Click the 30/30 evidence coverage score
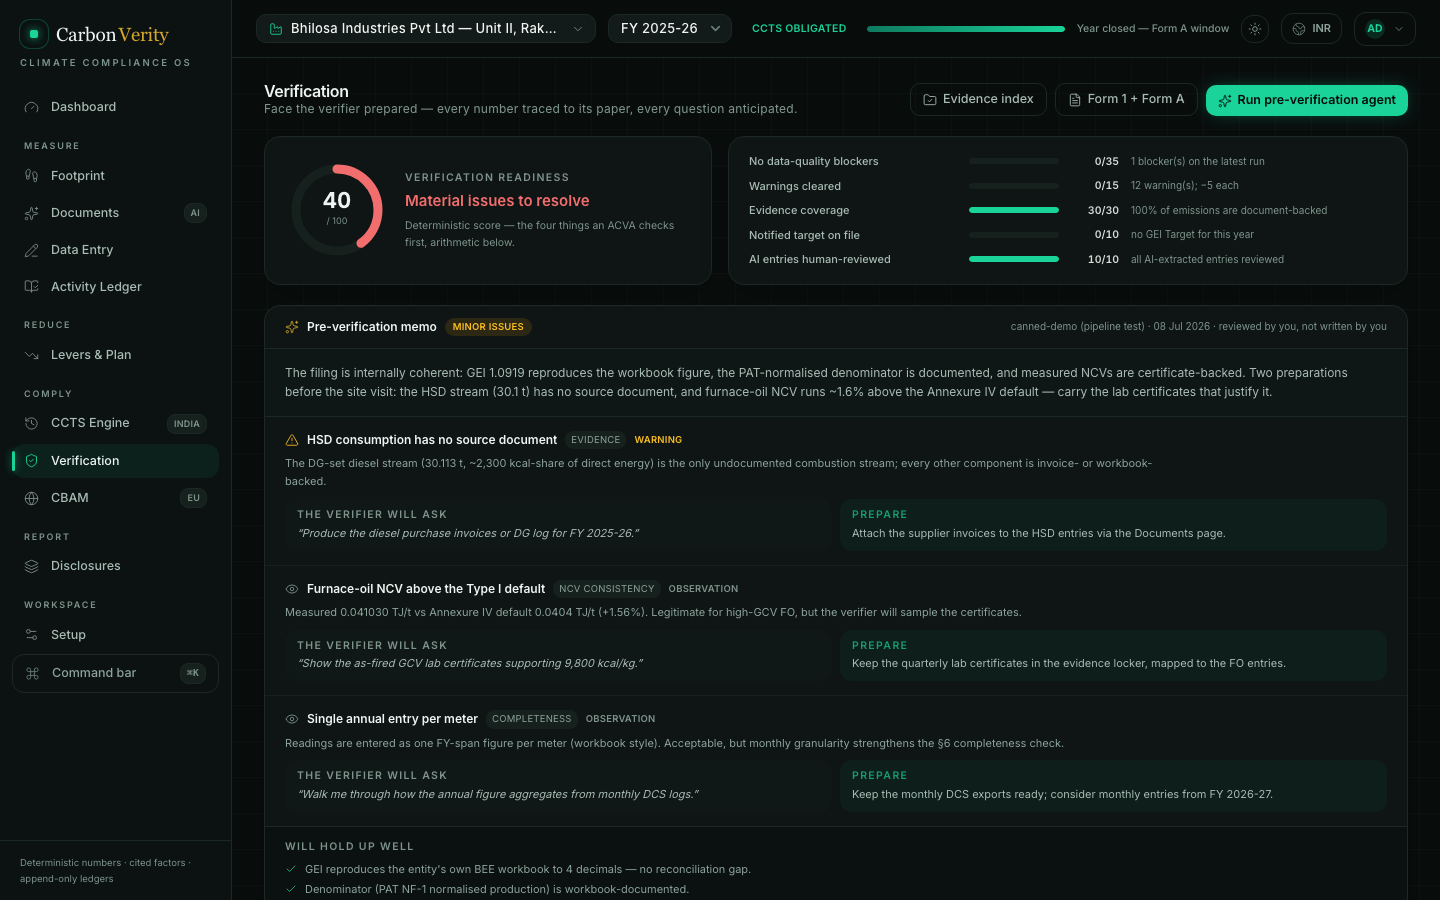1440x900 pixels. click(1103, 211)
